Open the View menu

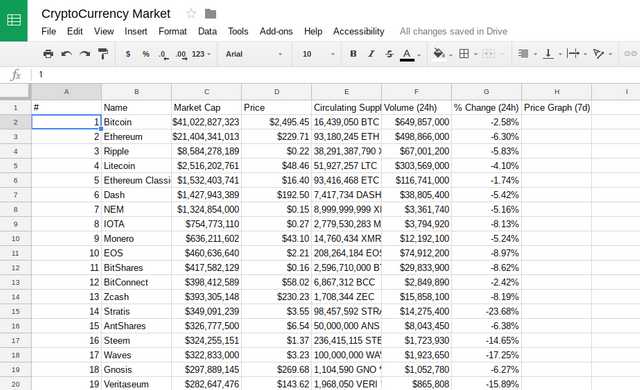tap(104, 31)
